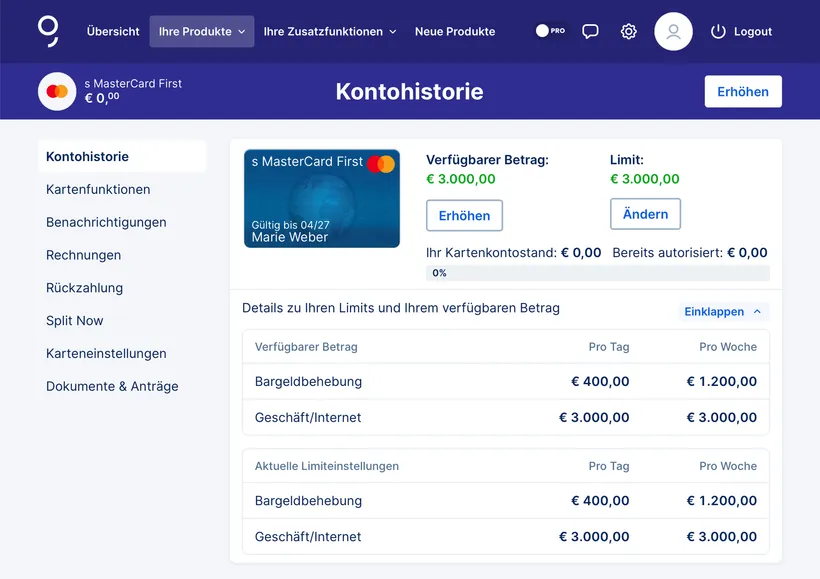Click the 0% card usage progress bar

pos(598,273)
